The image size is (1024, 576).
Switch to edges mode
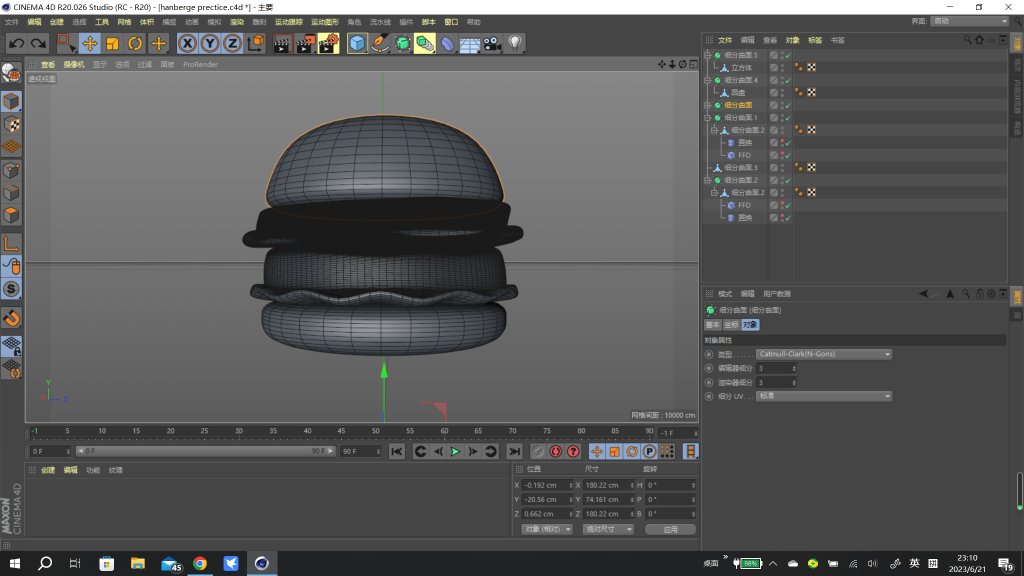11,193
